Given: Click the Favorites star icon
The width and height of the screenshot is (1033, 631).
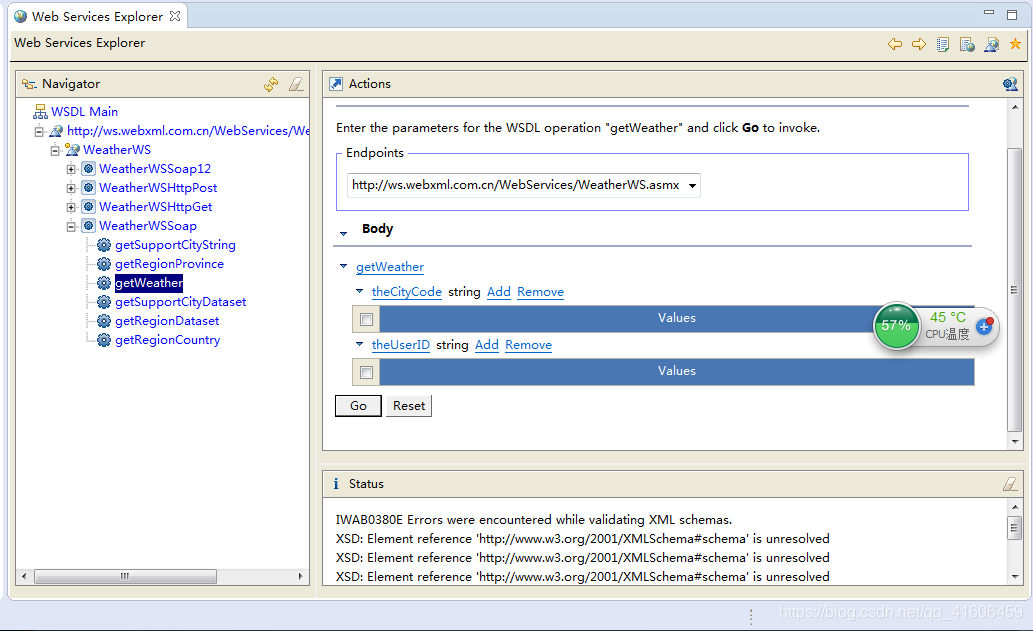Looking at the screenshot, I should click(x=1015, y=43).
